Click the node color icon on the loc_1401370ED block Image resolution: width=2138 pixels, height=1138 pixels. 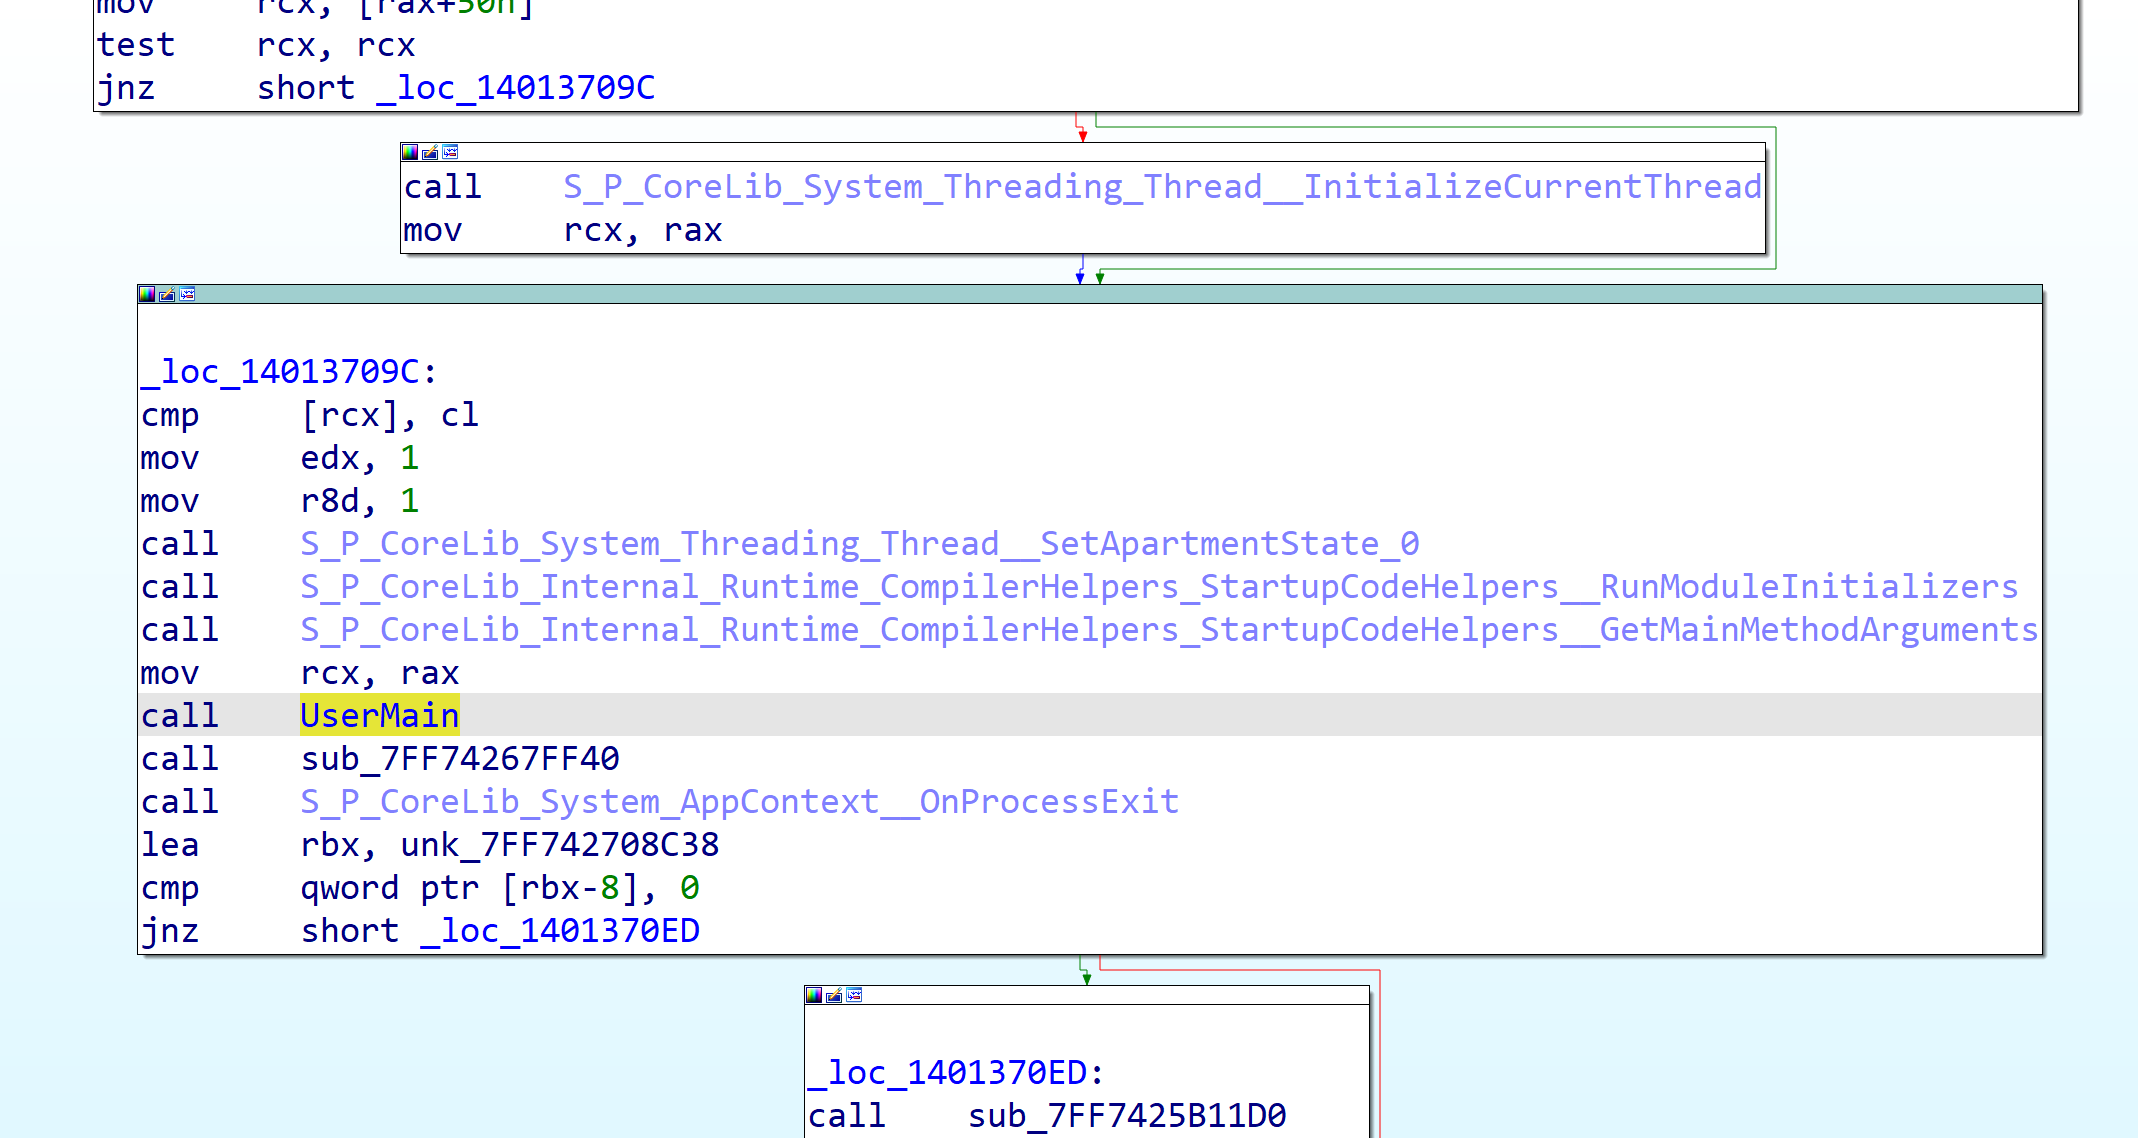[x=814, y=995]
